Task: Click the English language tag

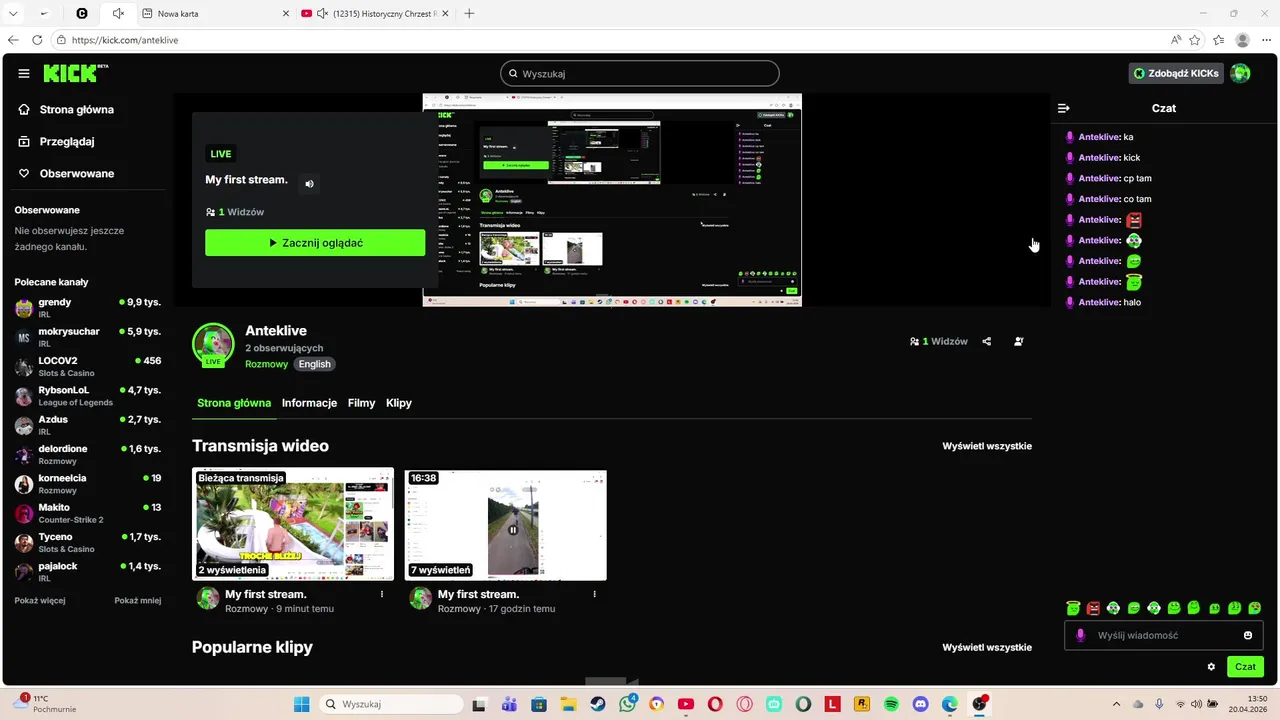Action: (x=314, y=364)
